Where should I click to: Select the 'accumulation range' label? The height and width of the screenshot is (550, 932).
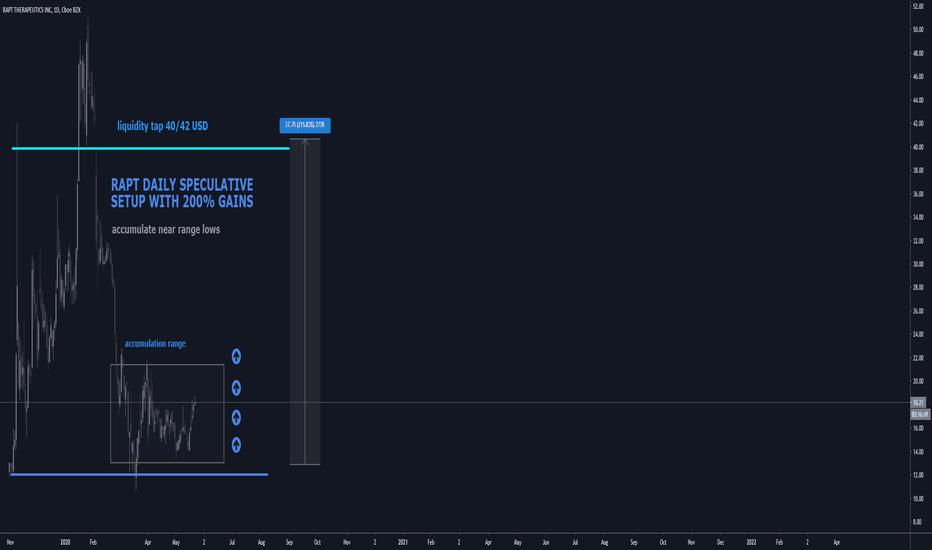coord(155,344)
